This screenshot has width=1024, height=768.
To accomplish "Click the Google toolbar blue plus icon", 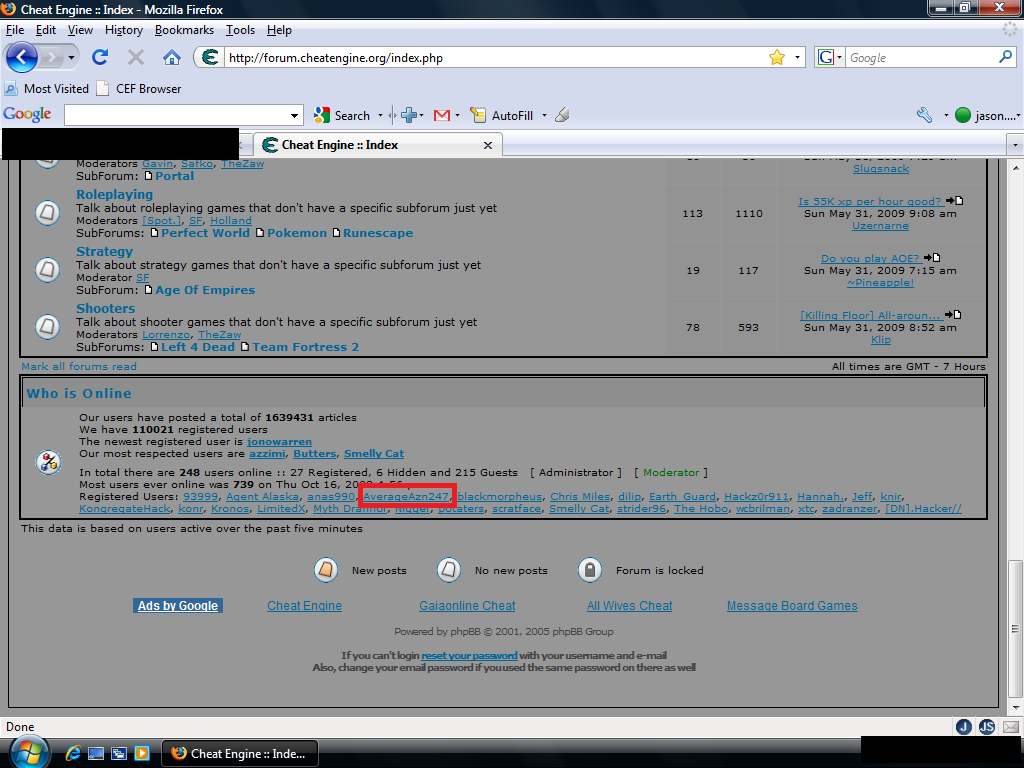I will [x=409, y=116].
